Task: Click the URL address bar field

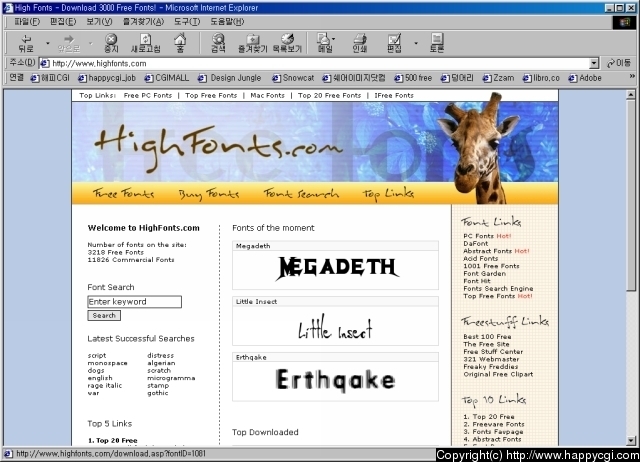Action: [x=320, y=63]
